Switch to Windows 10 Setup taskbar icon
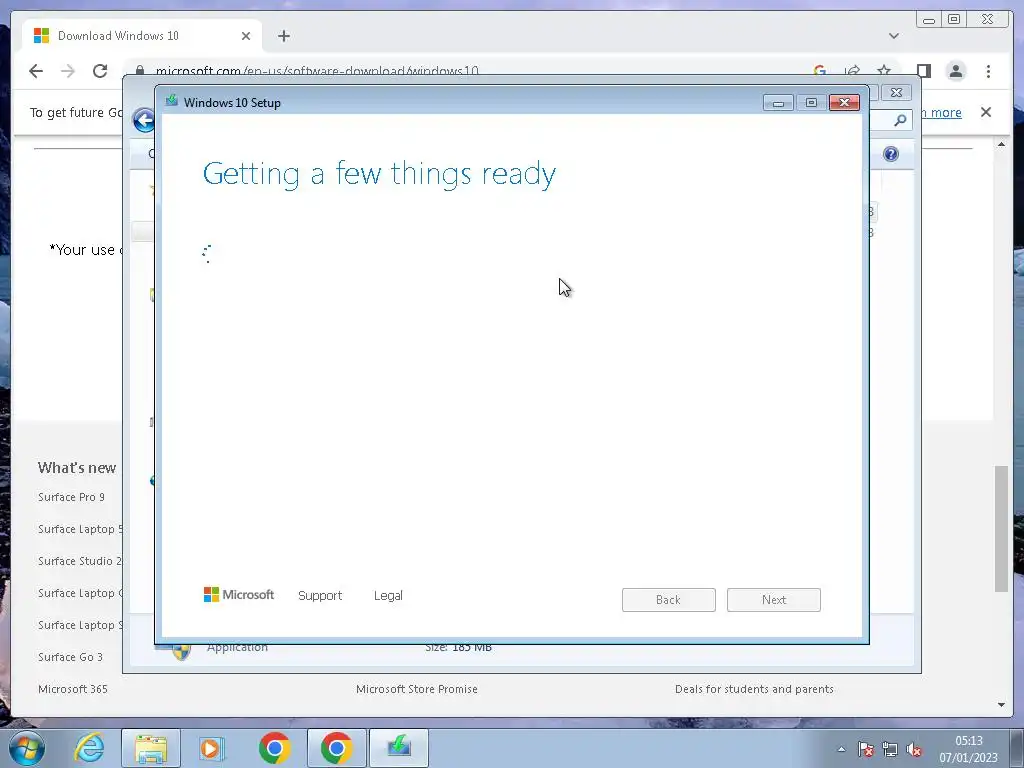 [399, 748]
